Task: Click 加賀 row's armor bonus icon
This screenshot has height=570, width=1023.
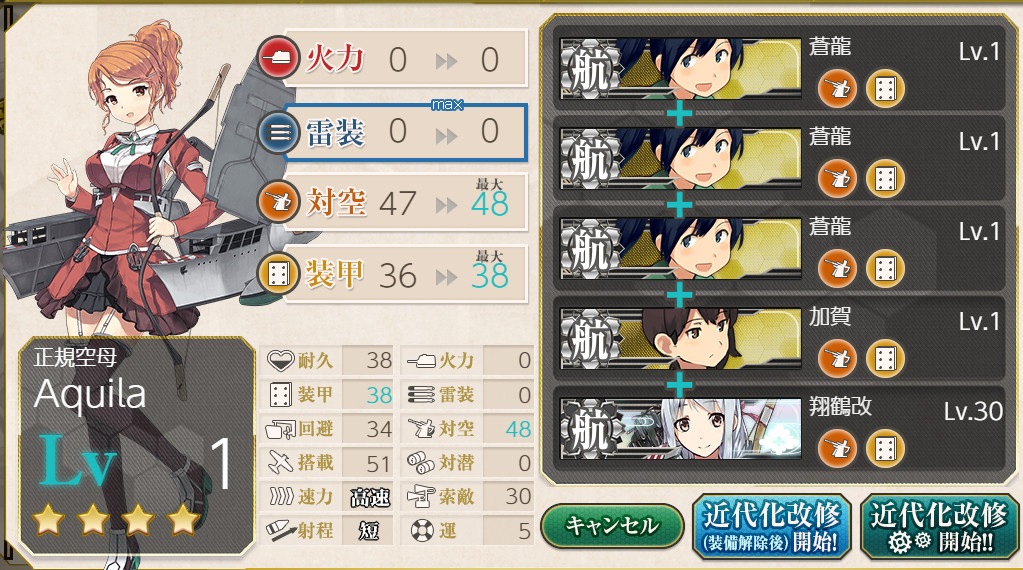Action: 885,358
